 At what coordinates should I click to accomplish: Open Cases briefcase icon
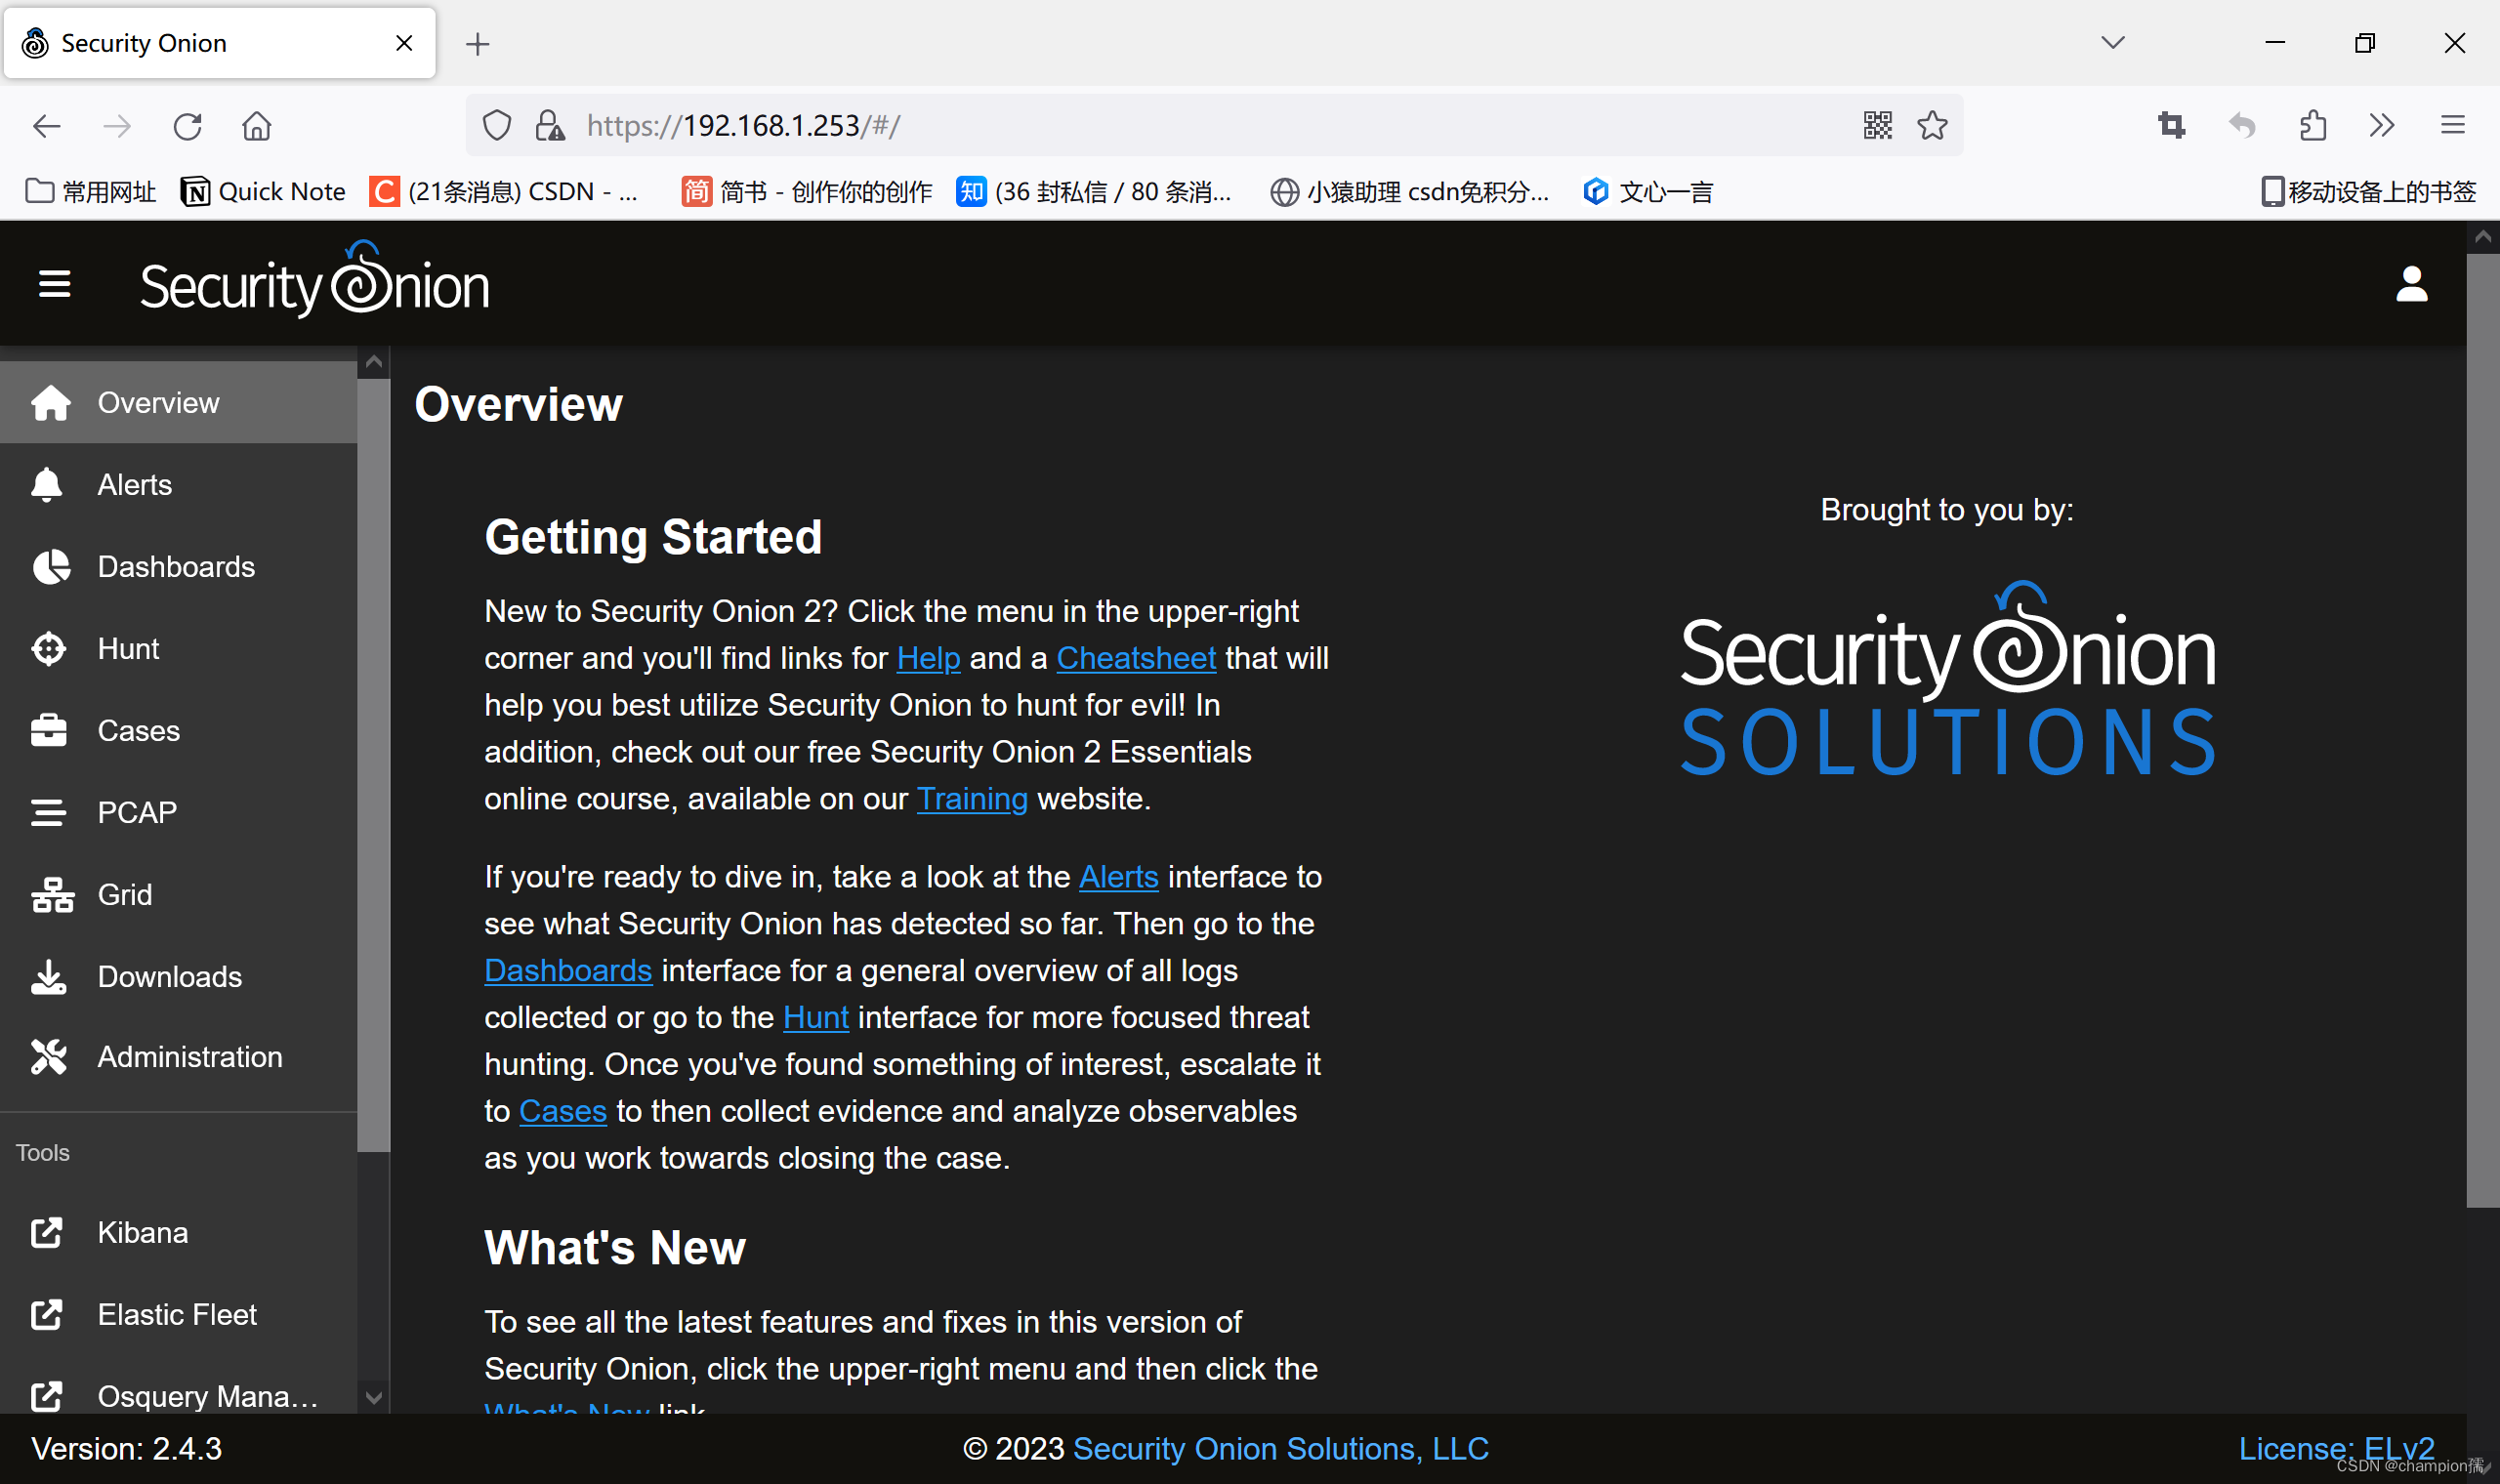coord(48,731)
